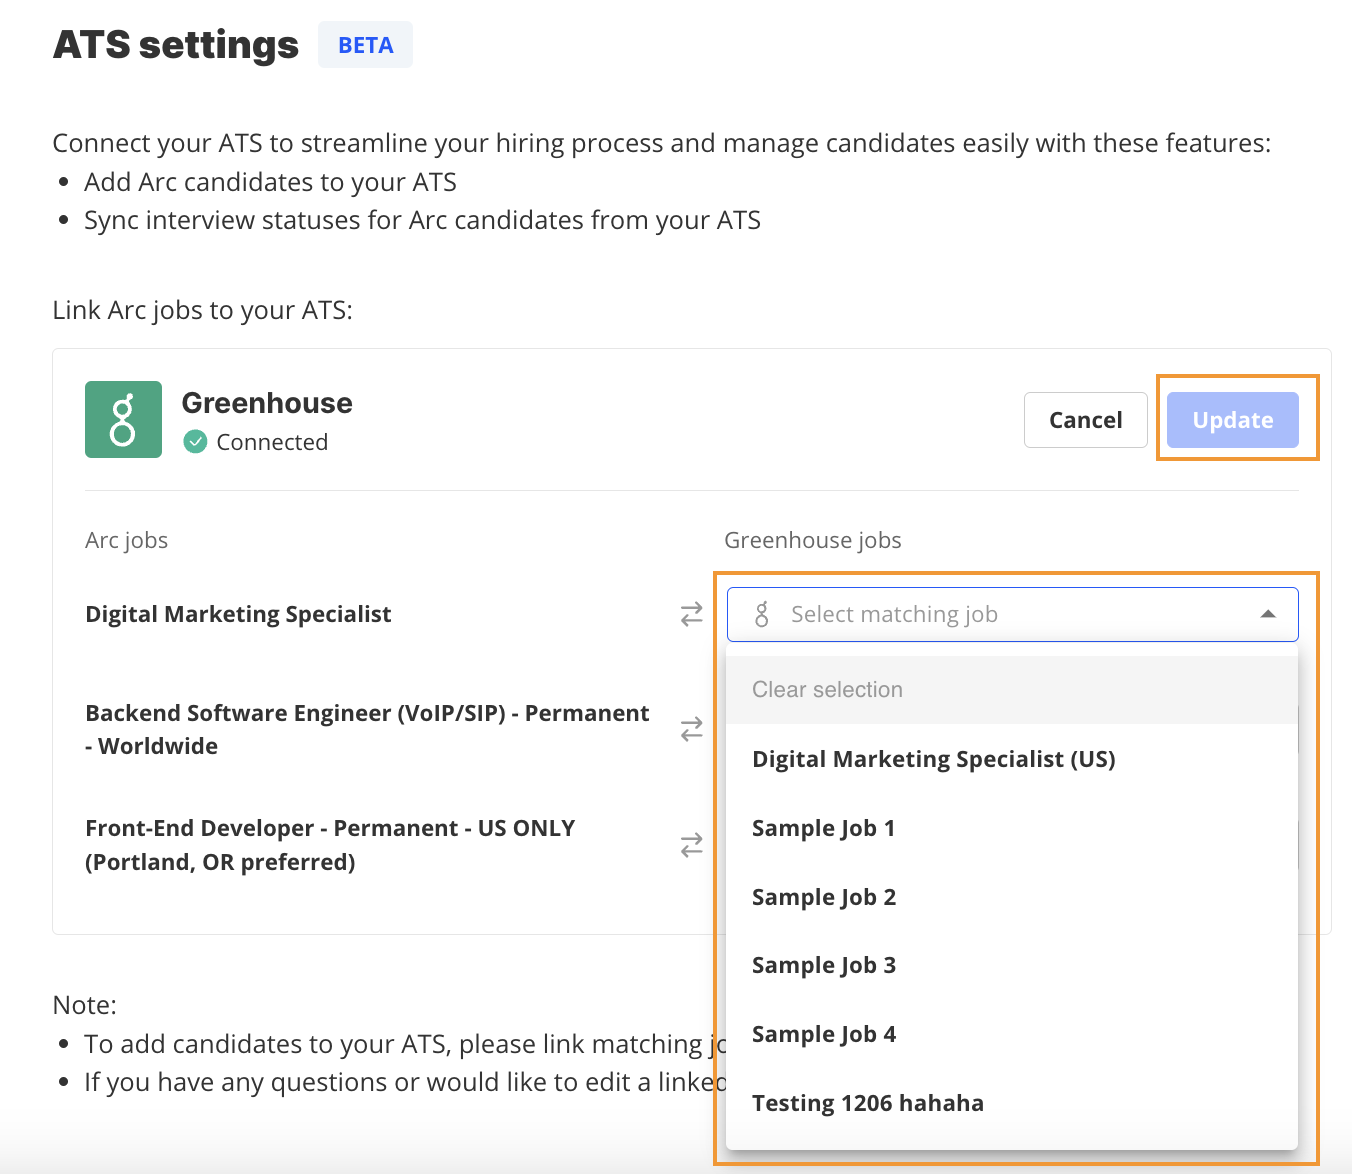This screenshot has width=1352, height=1174.
Task: Click Connect your ATS intro sentence
Action: click(662, 143)
